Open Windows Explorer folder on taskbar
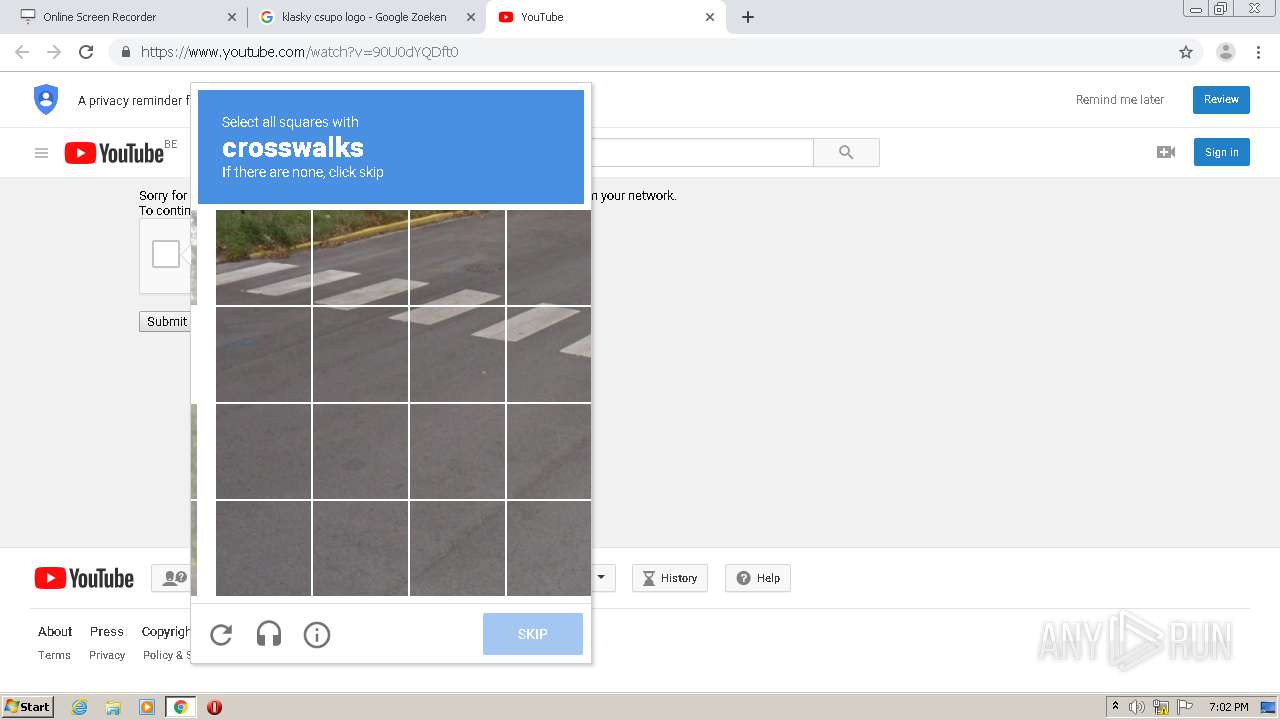This screenshot has width=1280, height=720. point(113,707)
